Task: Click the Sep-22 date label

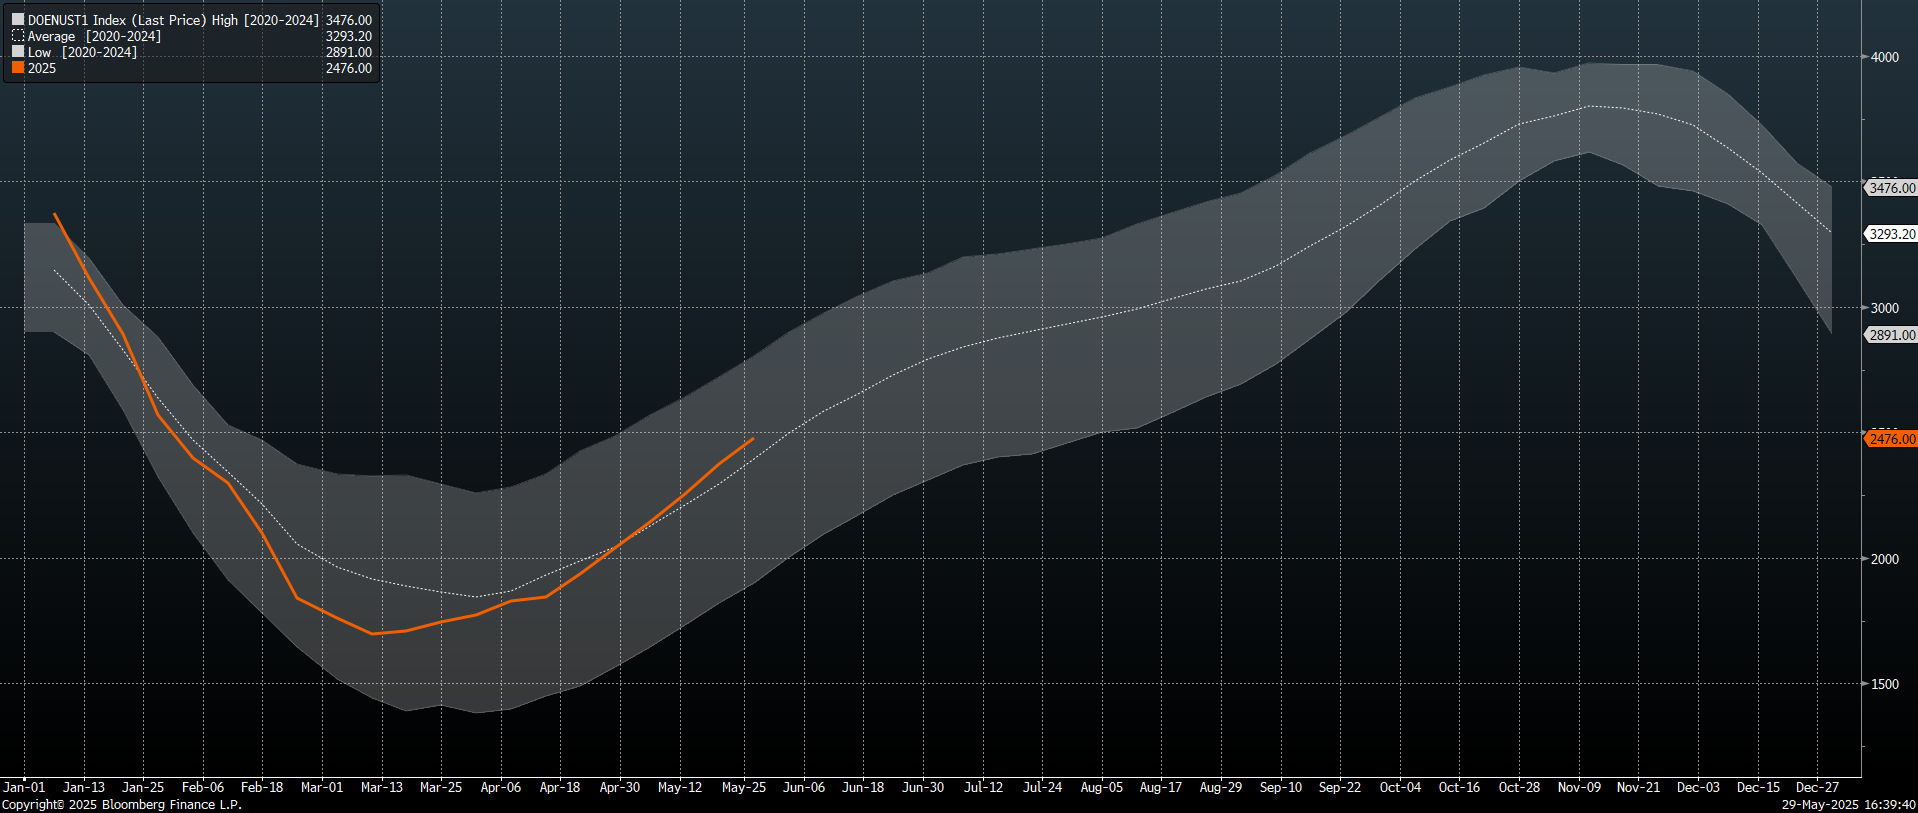Action: 1340,787
